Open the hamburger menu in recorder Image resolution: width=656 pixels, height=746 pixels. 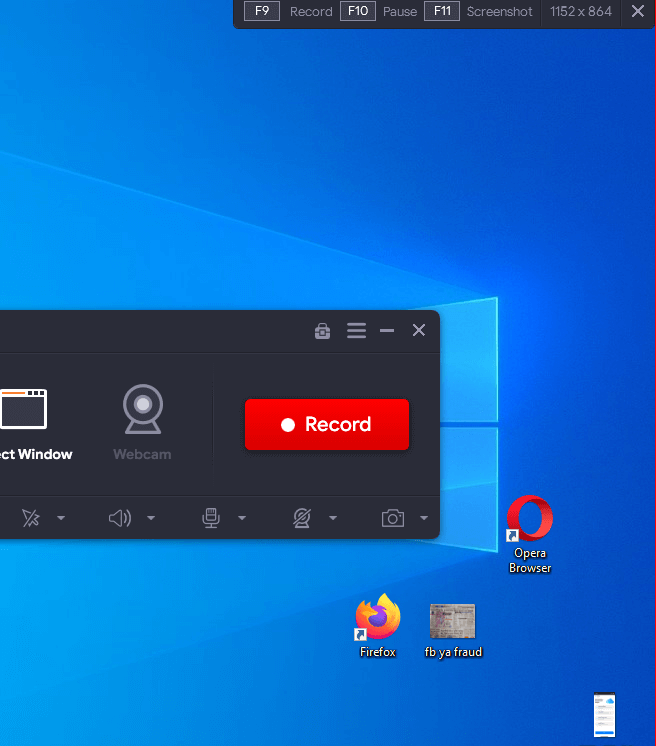356,331
